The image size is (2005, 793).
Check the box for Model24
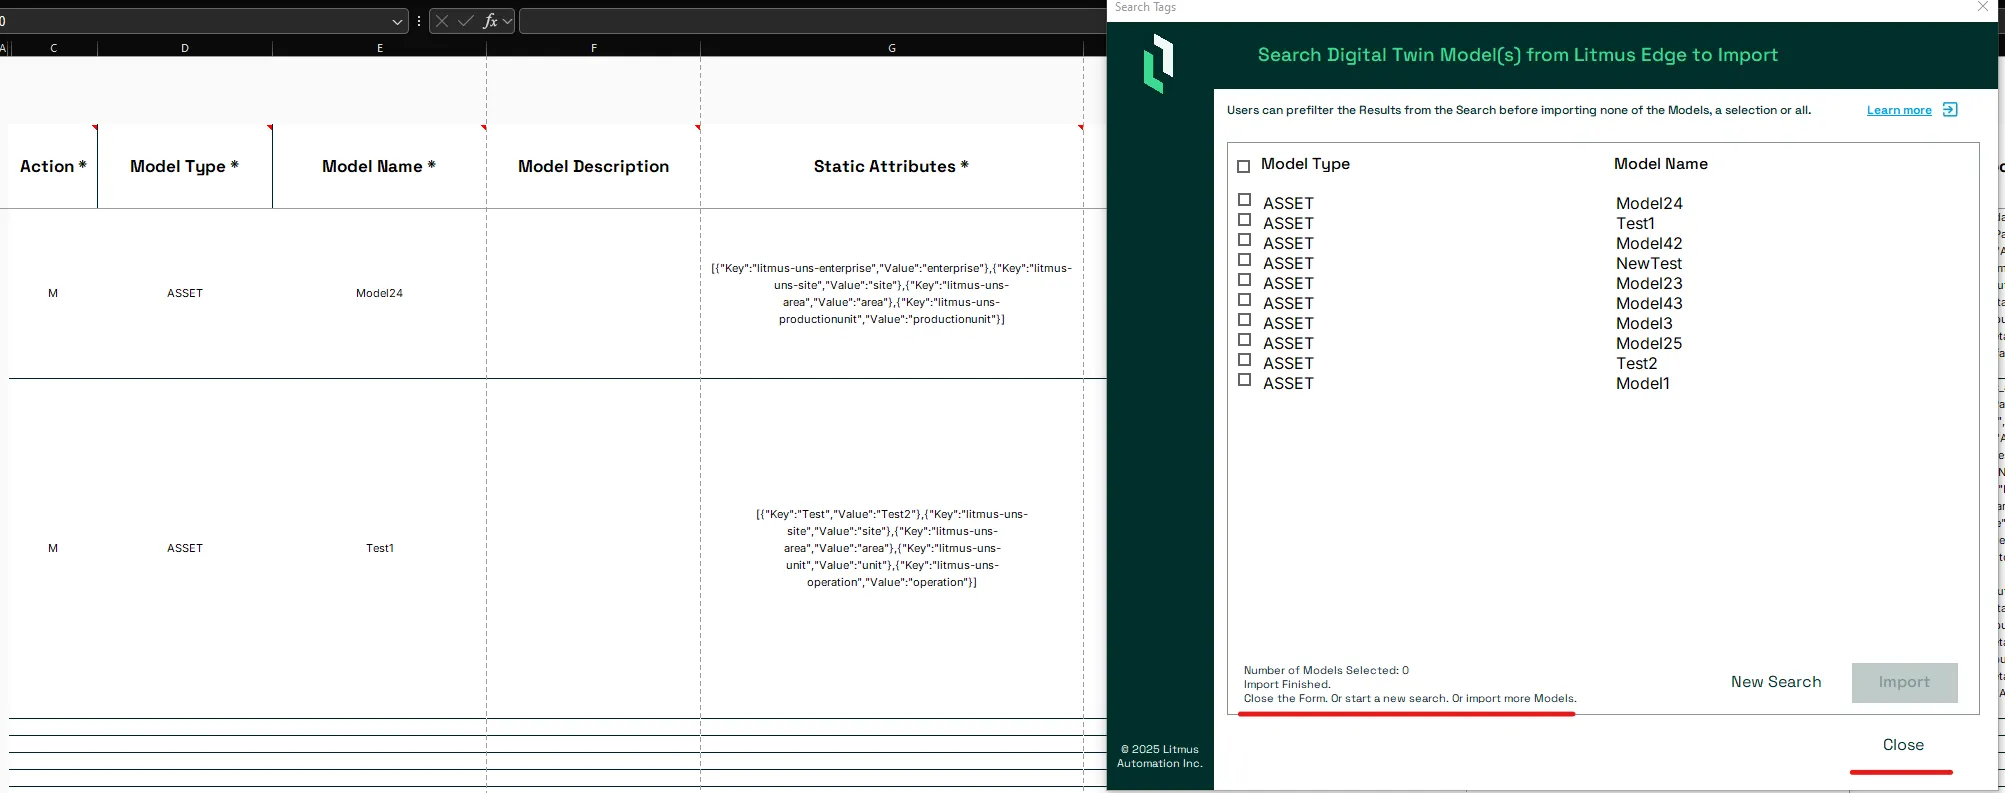pos(1245,200)
